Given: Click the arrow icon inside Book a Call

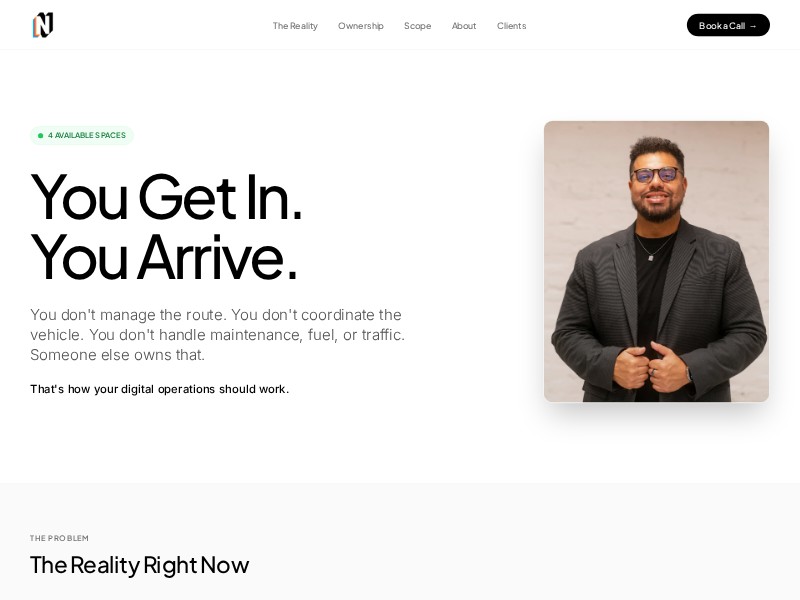Looking at the screenshot, I should click(x=753, y=26).
